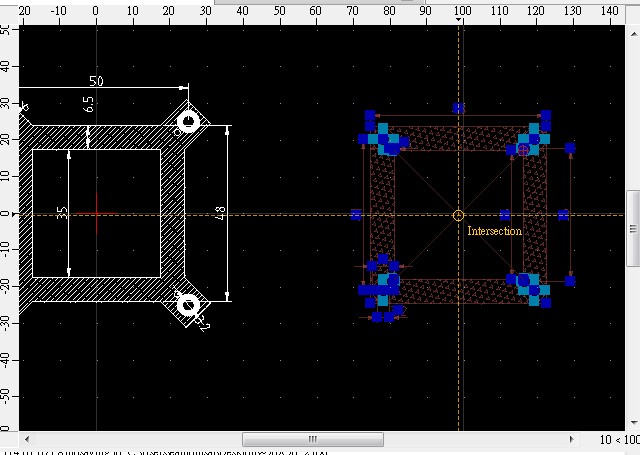Click the magenta circled grip at top-right corner
The height and width of the screenshot is (455, 640).
point(523,149)
